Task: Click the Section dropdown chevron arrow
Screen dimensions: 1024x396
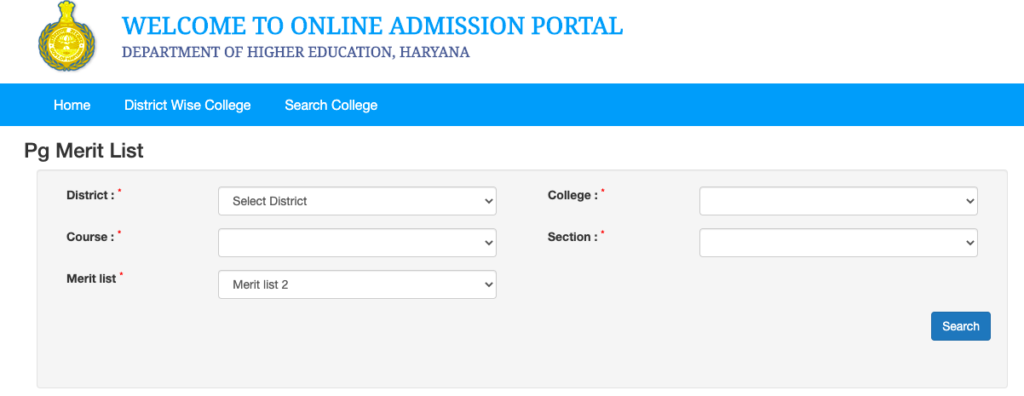Action: coord(970,243)
